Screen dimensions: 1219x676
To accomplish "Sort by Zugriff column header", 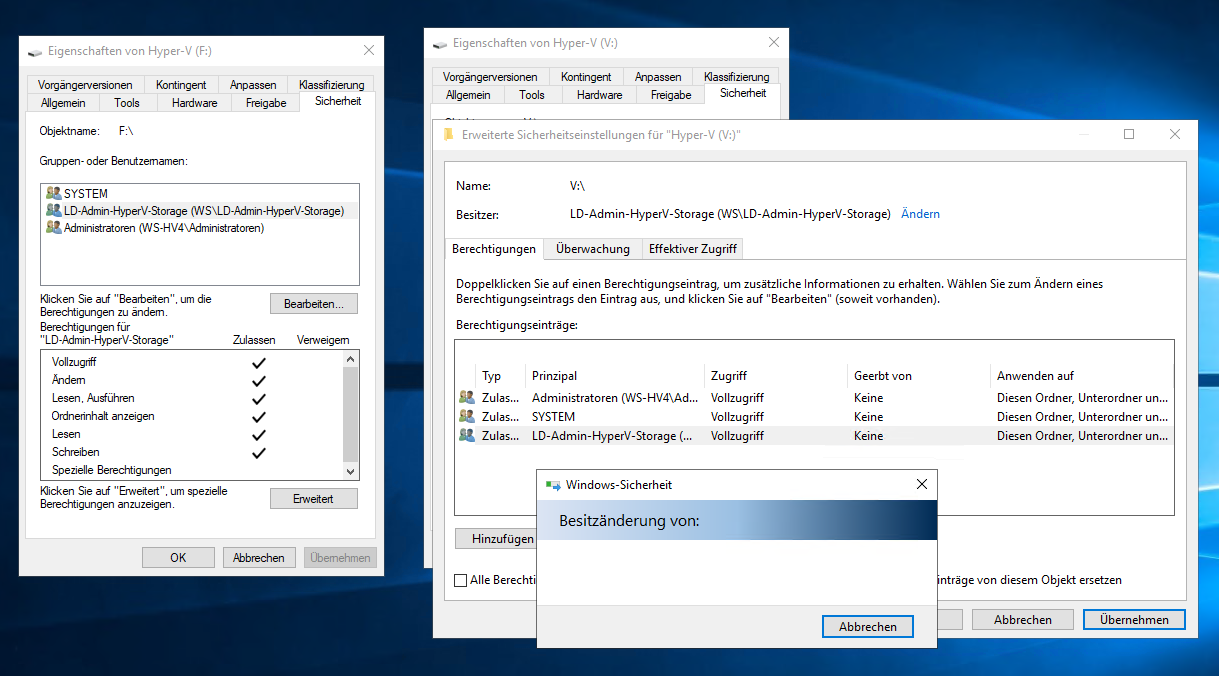I will click(776, 376).
